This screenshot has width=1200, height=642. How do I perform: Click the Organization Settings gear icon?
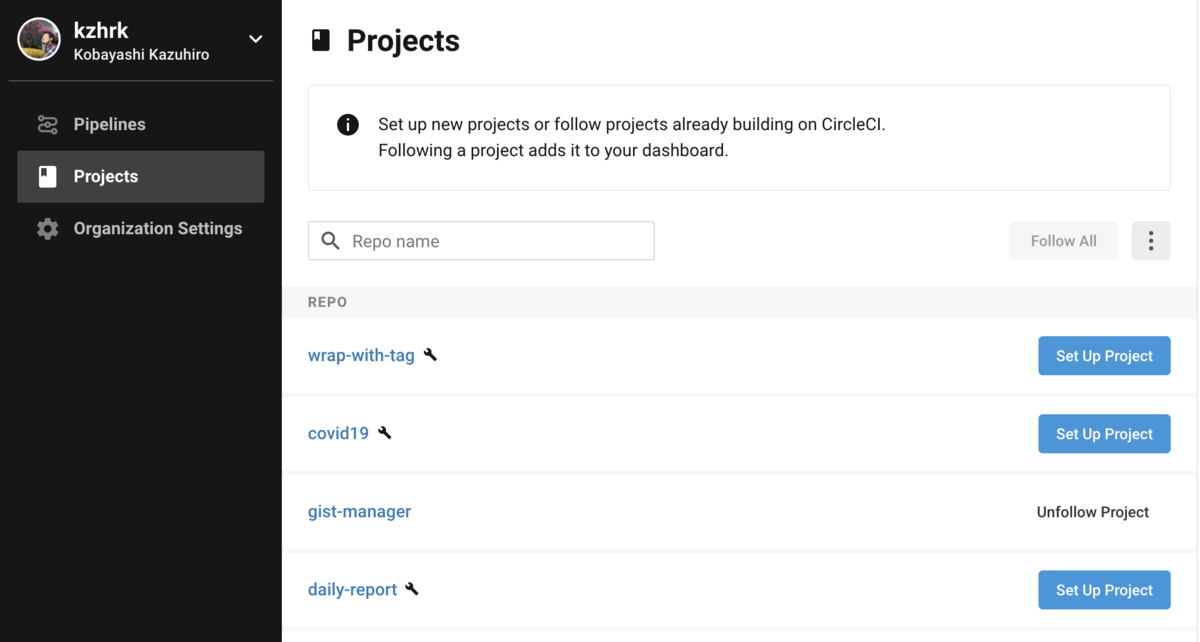click(47, 228)
